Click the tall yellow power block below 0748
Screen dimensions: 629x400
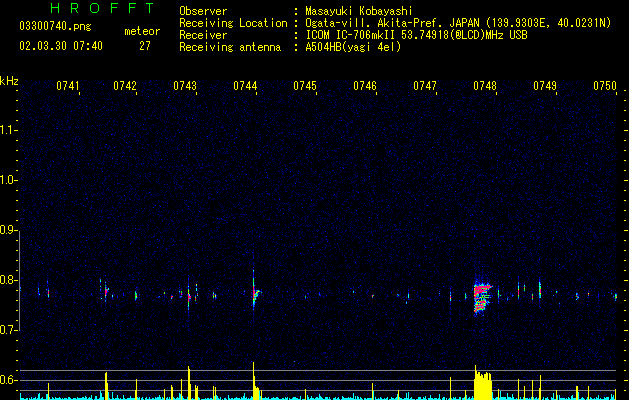(x=483, y=383)
